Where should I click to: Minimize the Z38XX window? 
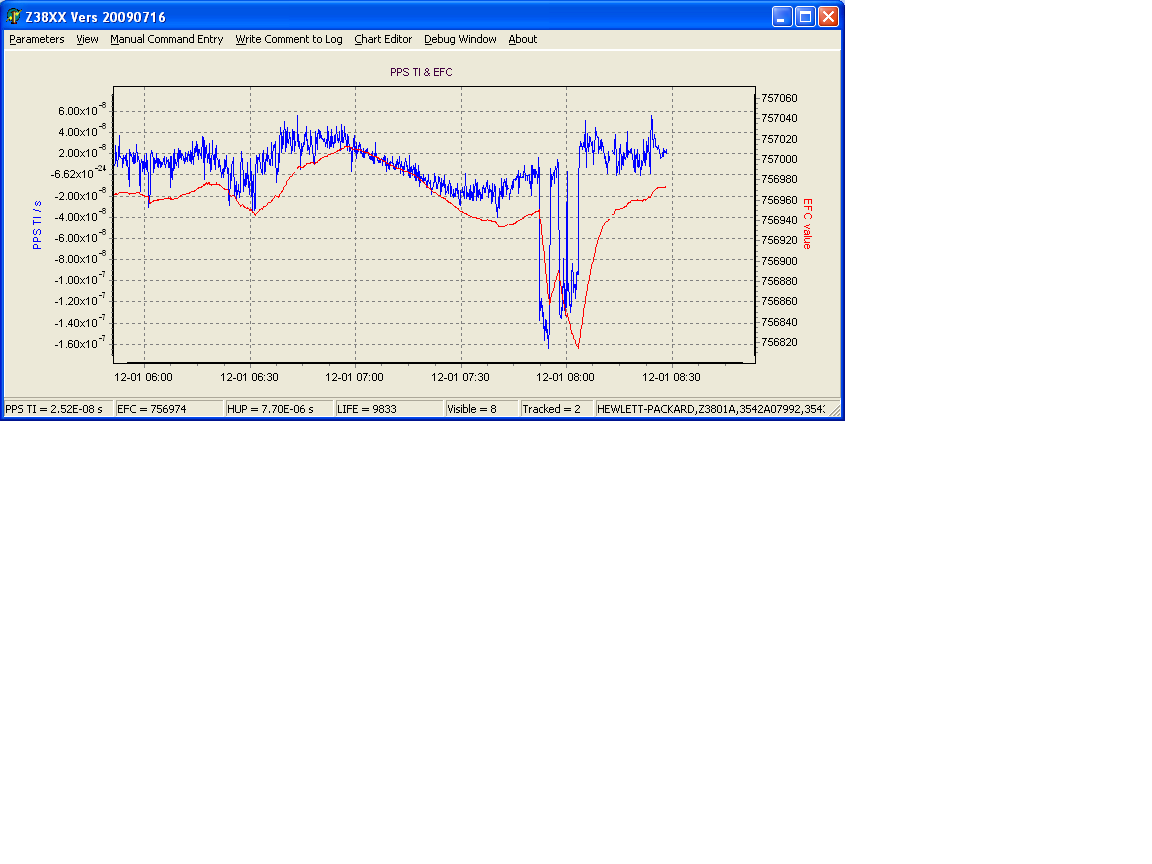coord(782,16)
